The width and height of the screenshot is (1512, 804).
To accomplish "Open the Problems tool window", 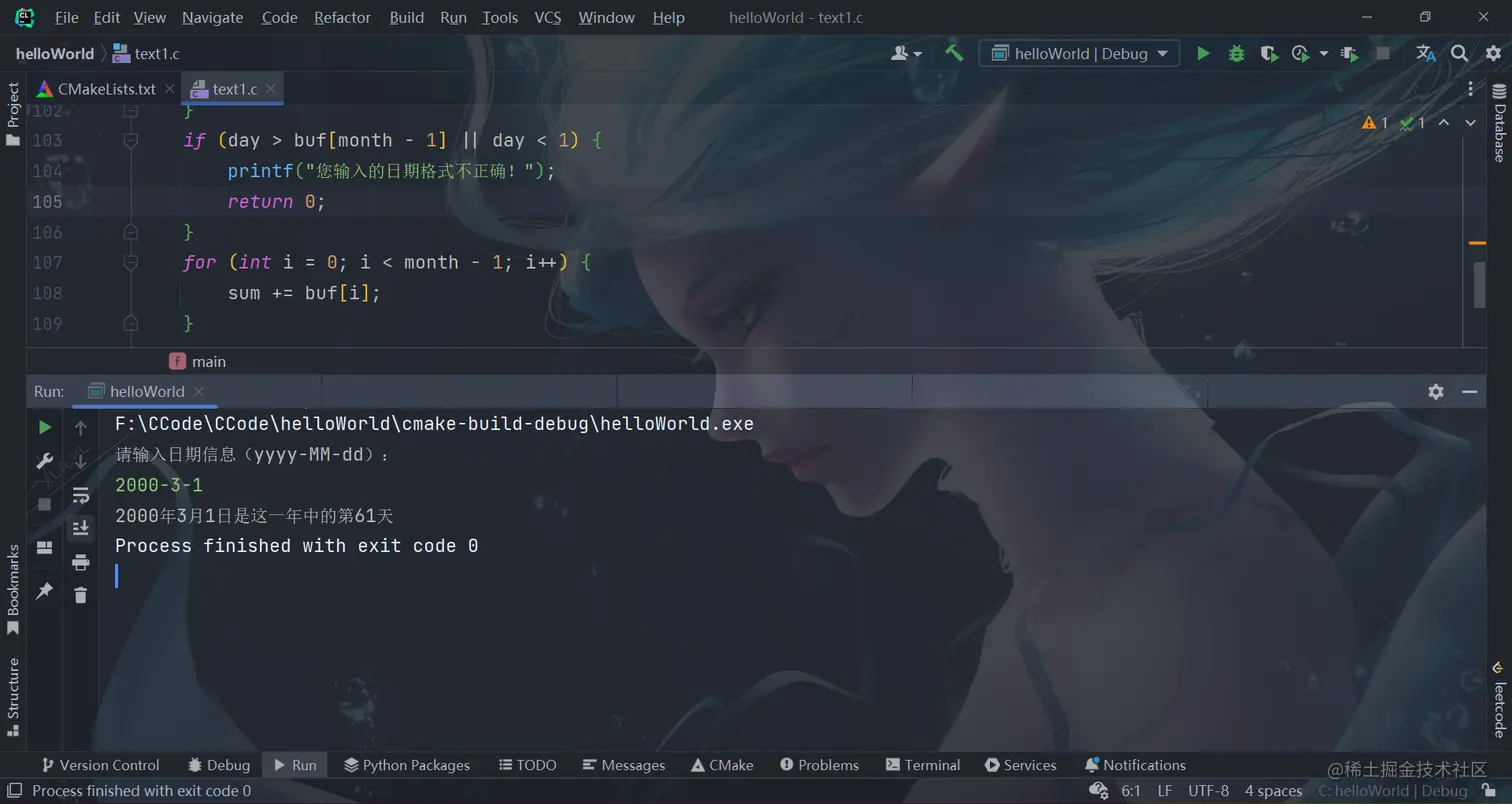I will tap(819, 765).
